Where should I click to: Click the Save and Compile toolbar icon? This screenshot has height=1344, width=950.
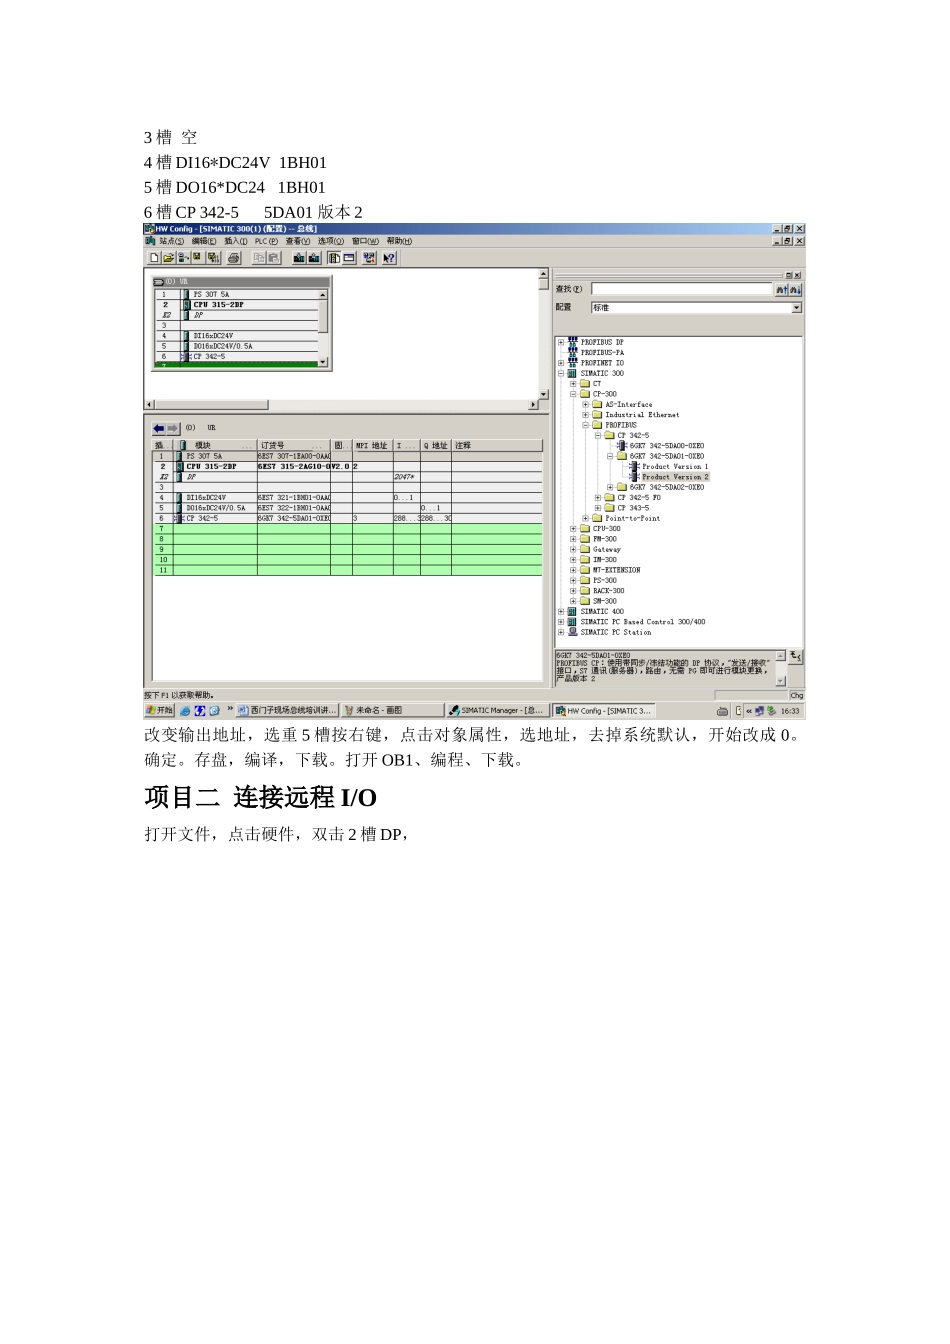213,258
